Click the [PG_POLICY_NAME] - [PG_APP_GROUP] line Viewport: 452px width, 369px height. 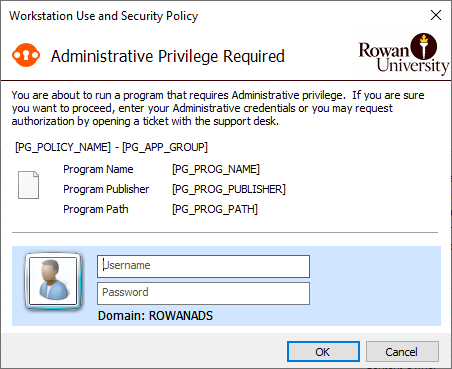111,147
